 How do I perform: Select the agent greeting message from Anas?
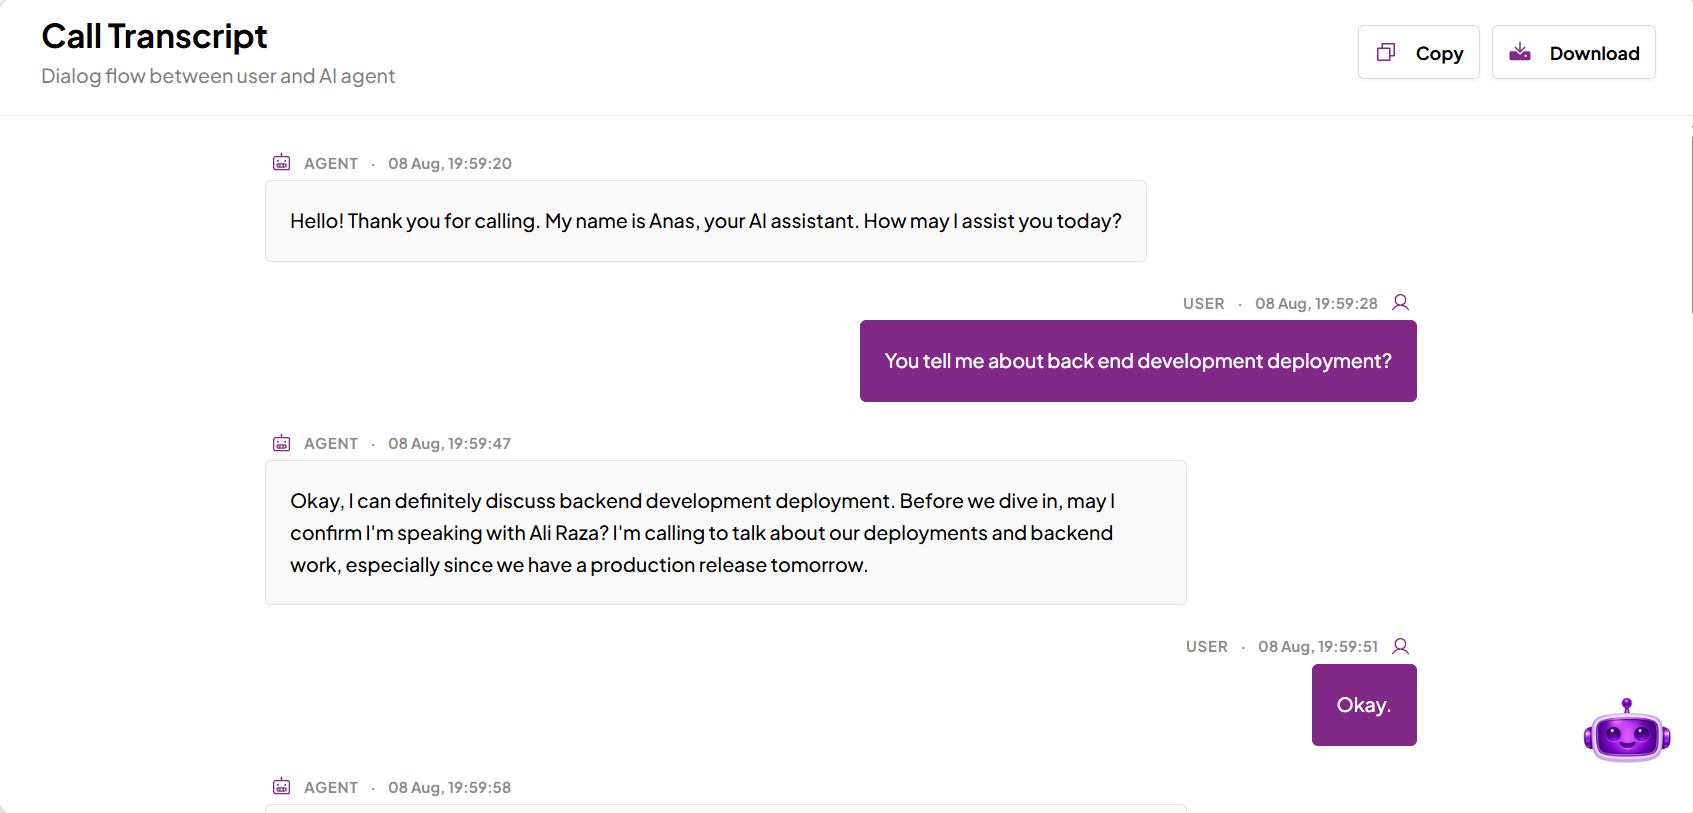tap(706, 221)
